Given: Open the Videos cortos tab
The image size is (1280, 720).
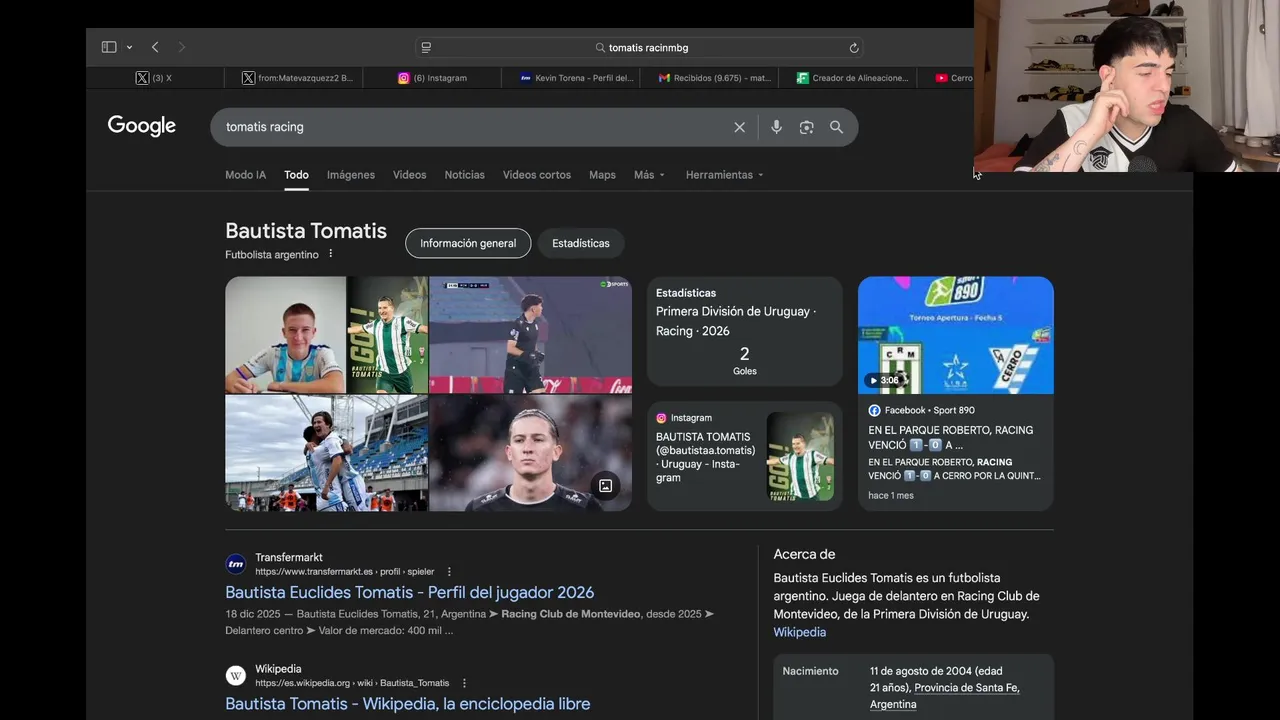Looking at the screenshot, I should tap(537, 175).
